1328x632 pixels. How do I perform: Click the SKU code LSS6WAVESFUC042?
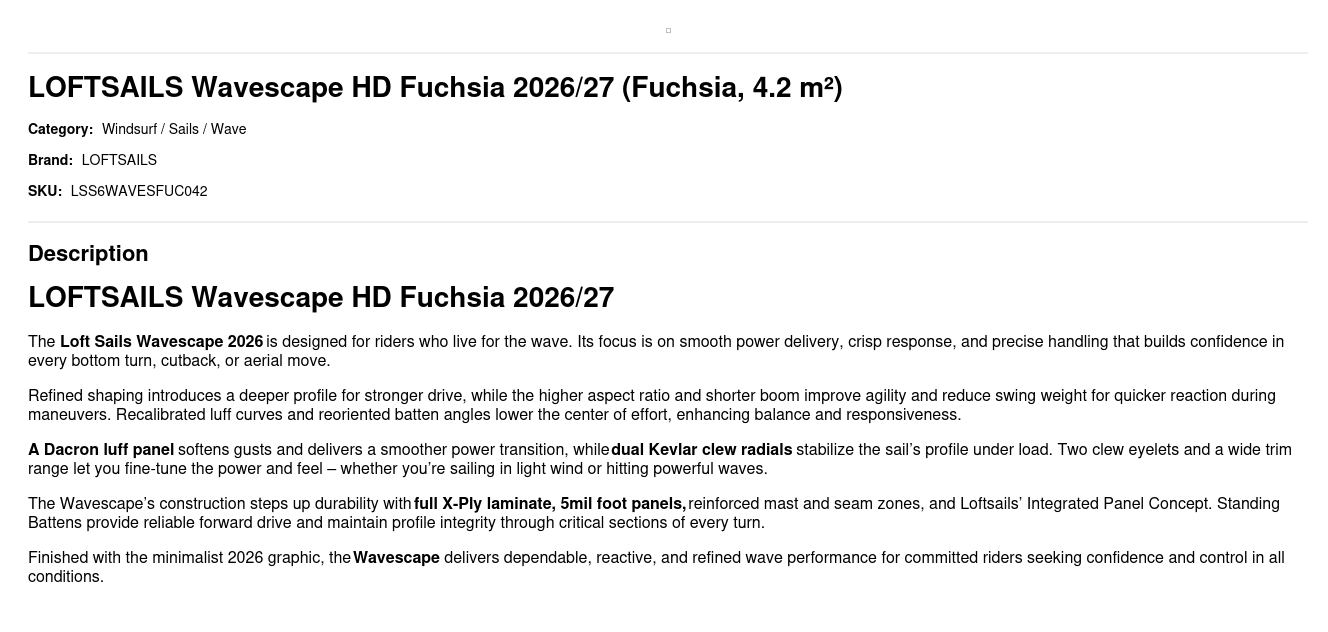pyautogui.click(x=139, y=191)
